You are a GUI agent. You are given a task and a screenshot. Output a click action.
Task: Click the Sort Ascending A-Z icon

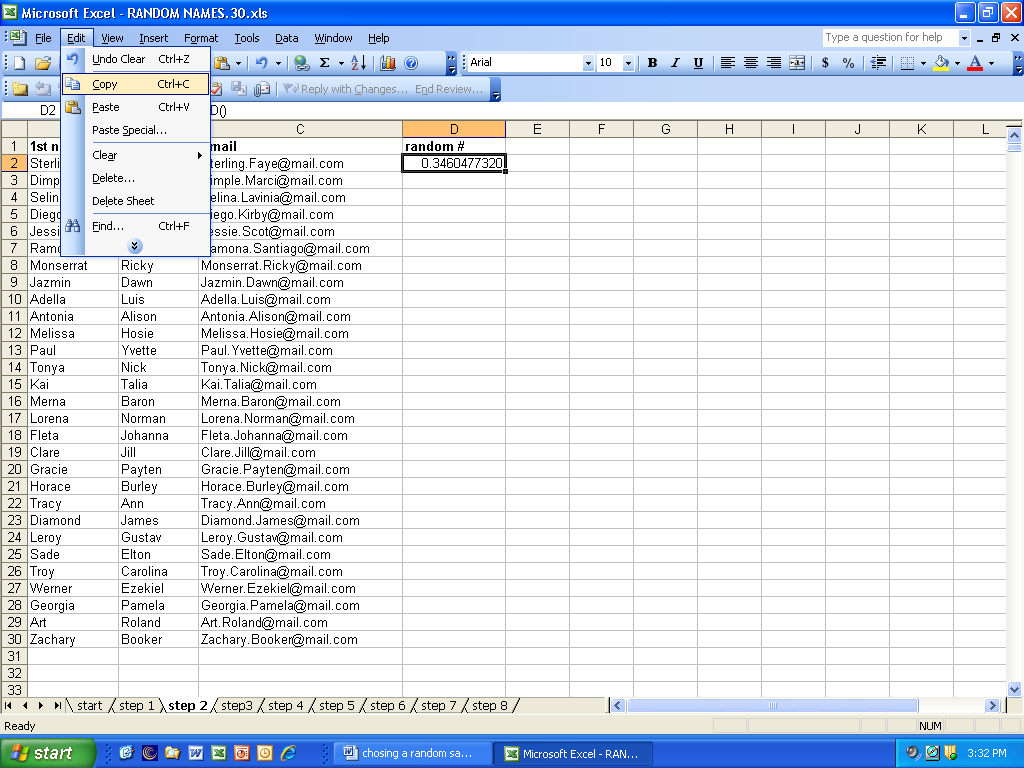pyautogui.click(x=359, y=63)
